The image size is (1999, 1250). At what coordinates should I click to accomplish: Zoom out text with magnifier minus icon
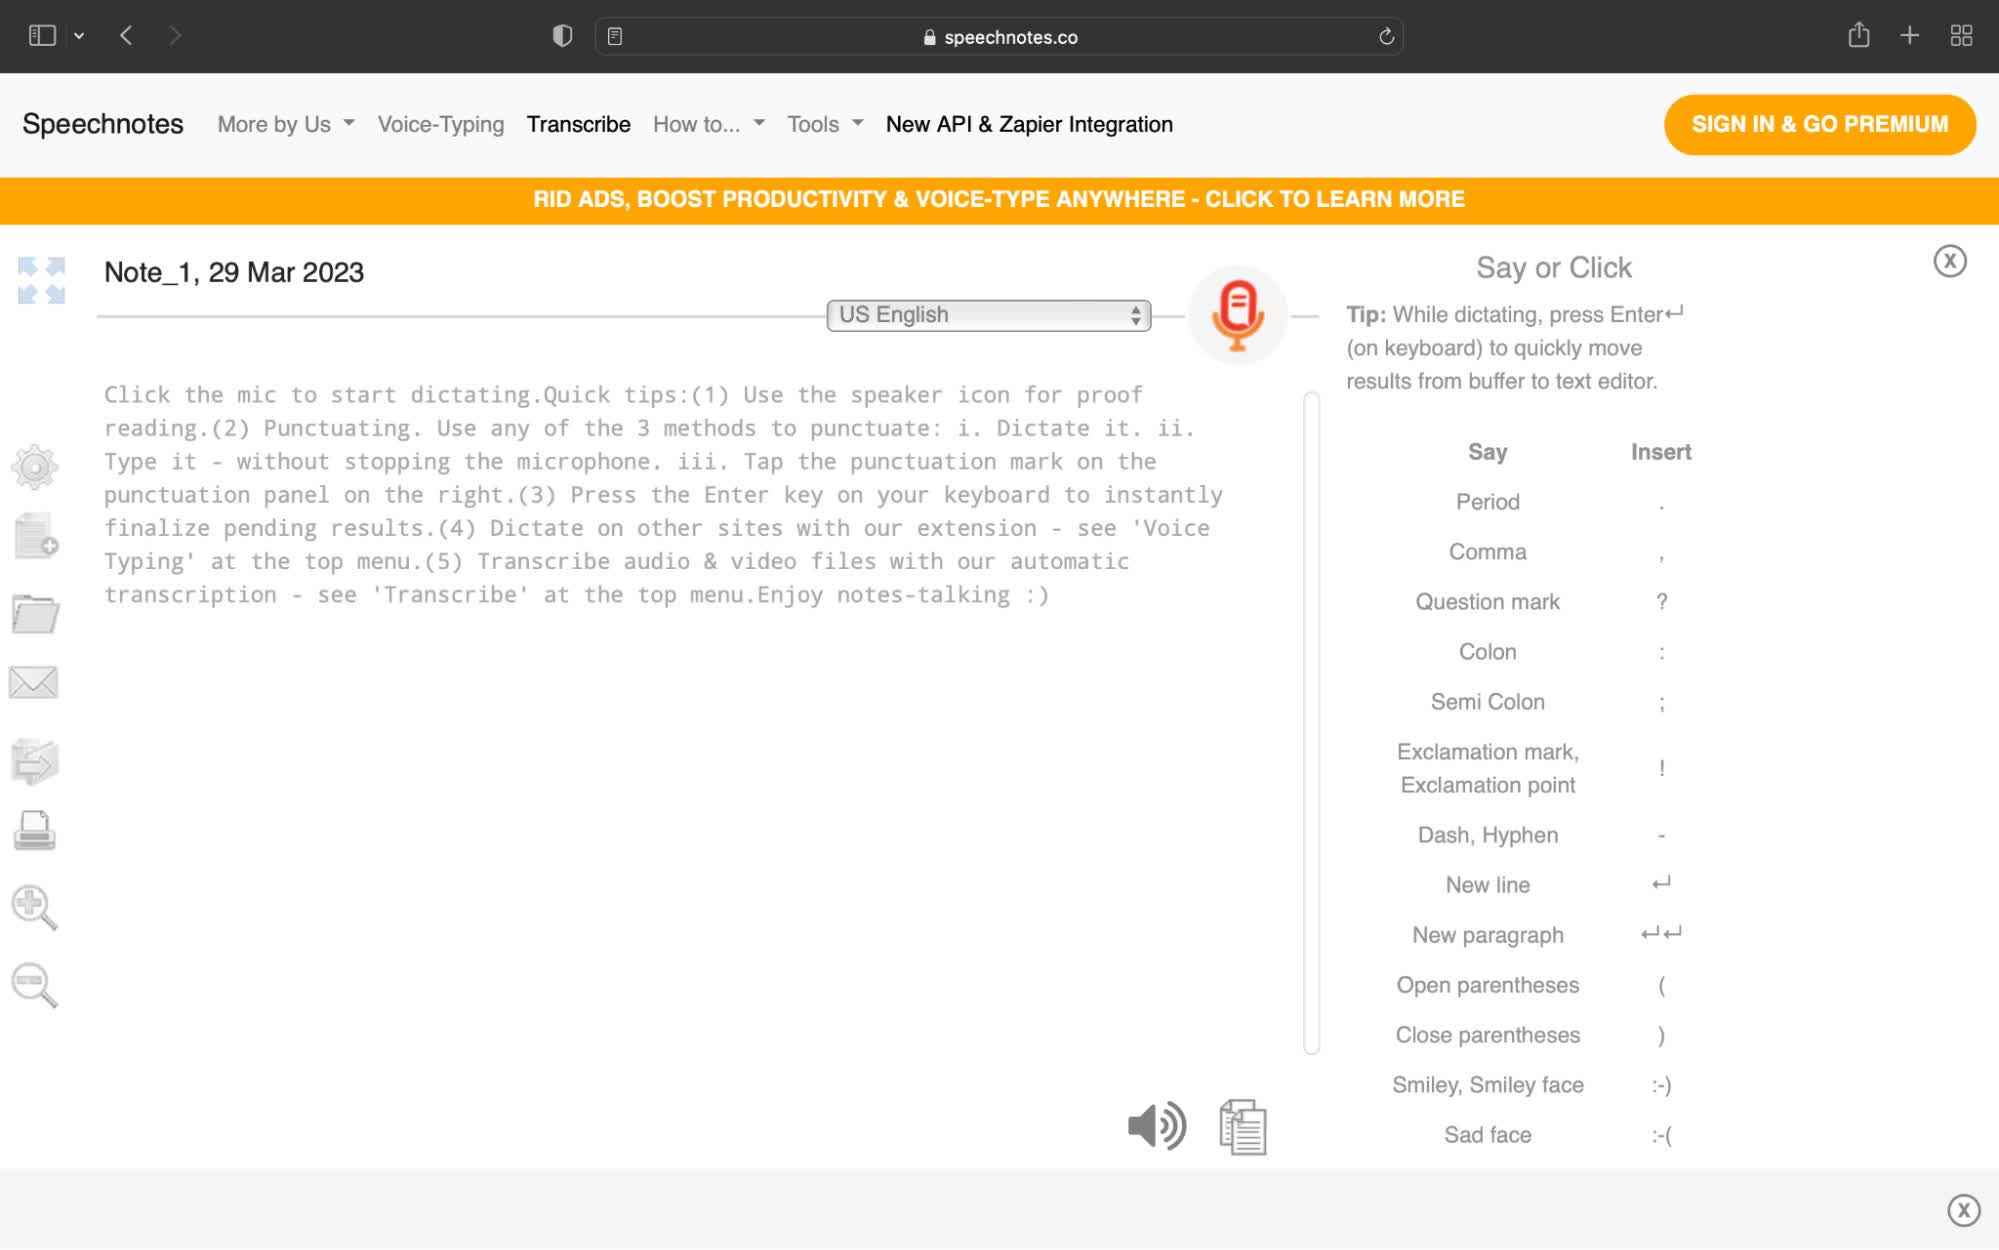coord(34,985)
